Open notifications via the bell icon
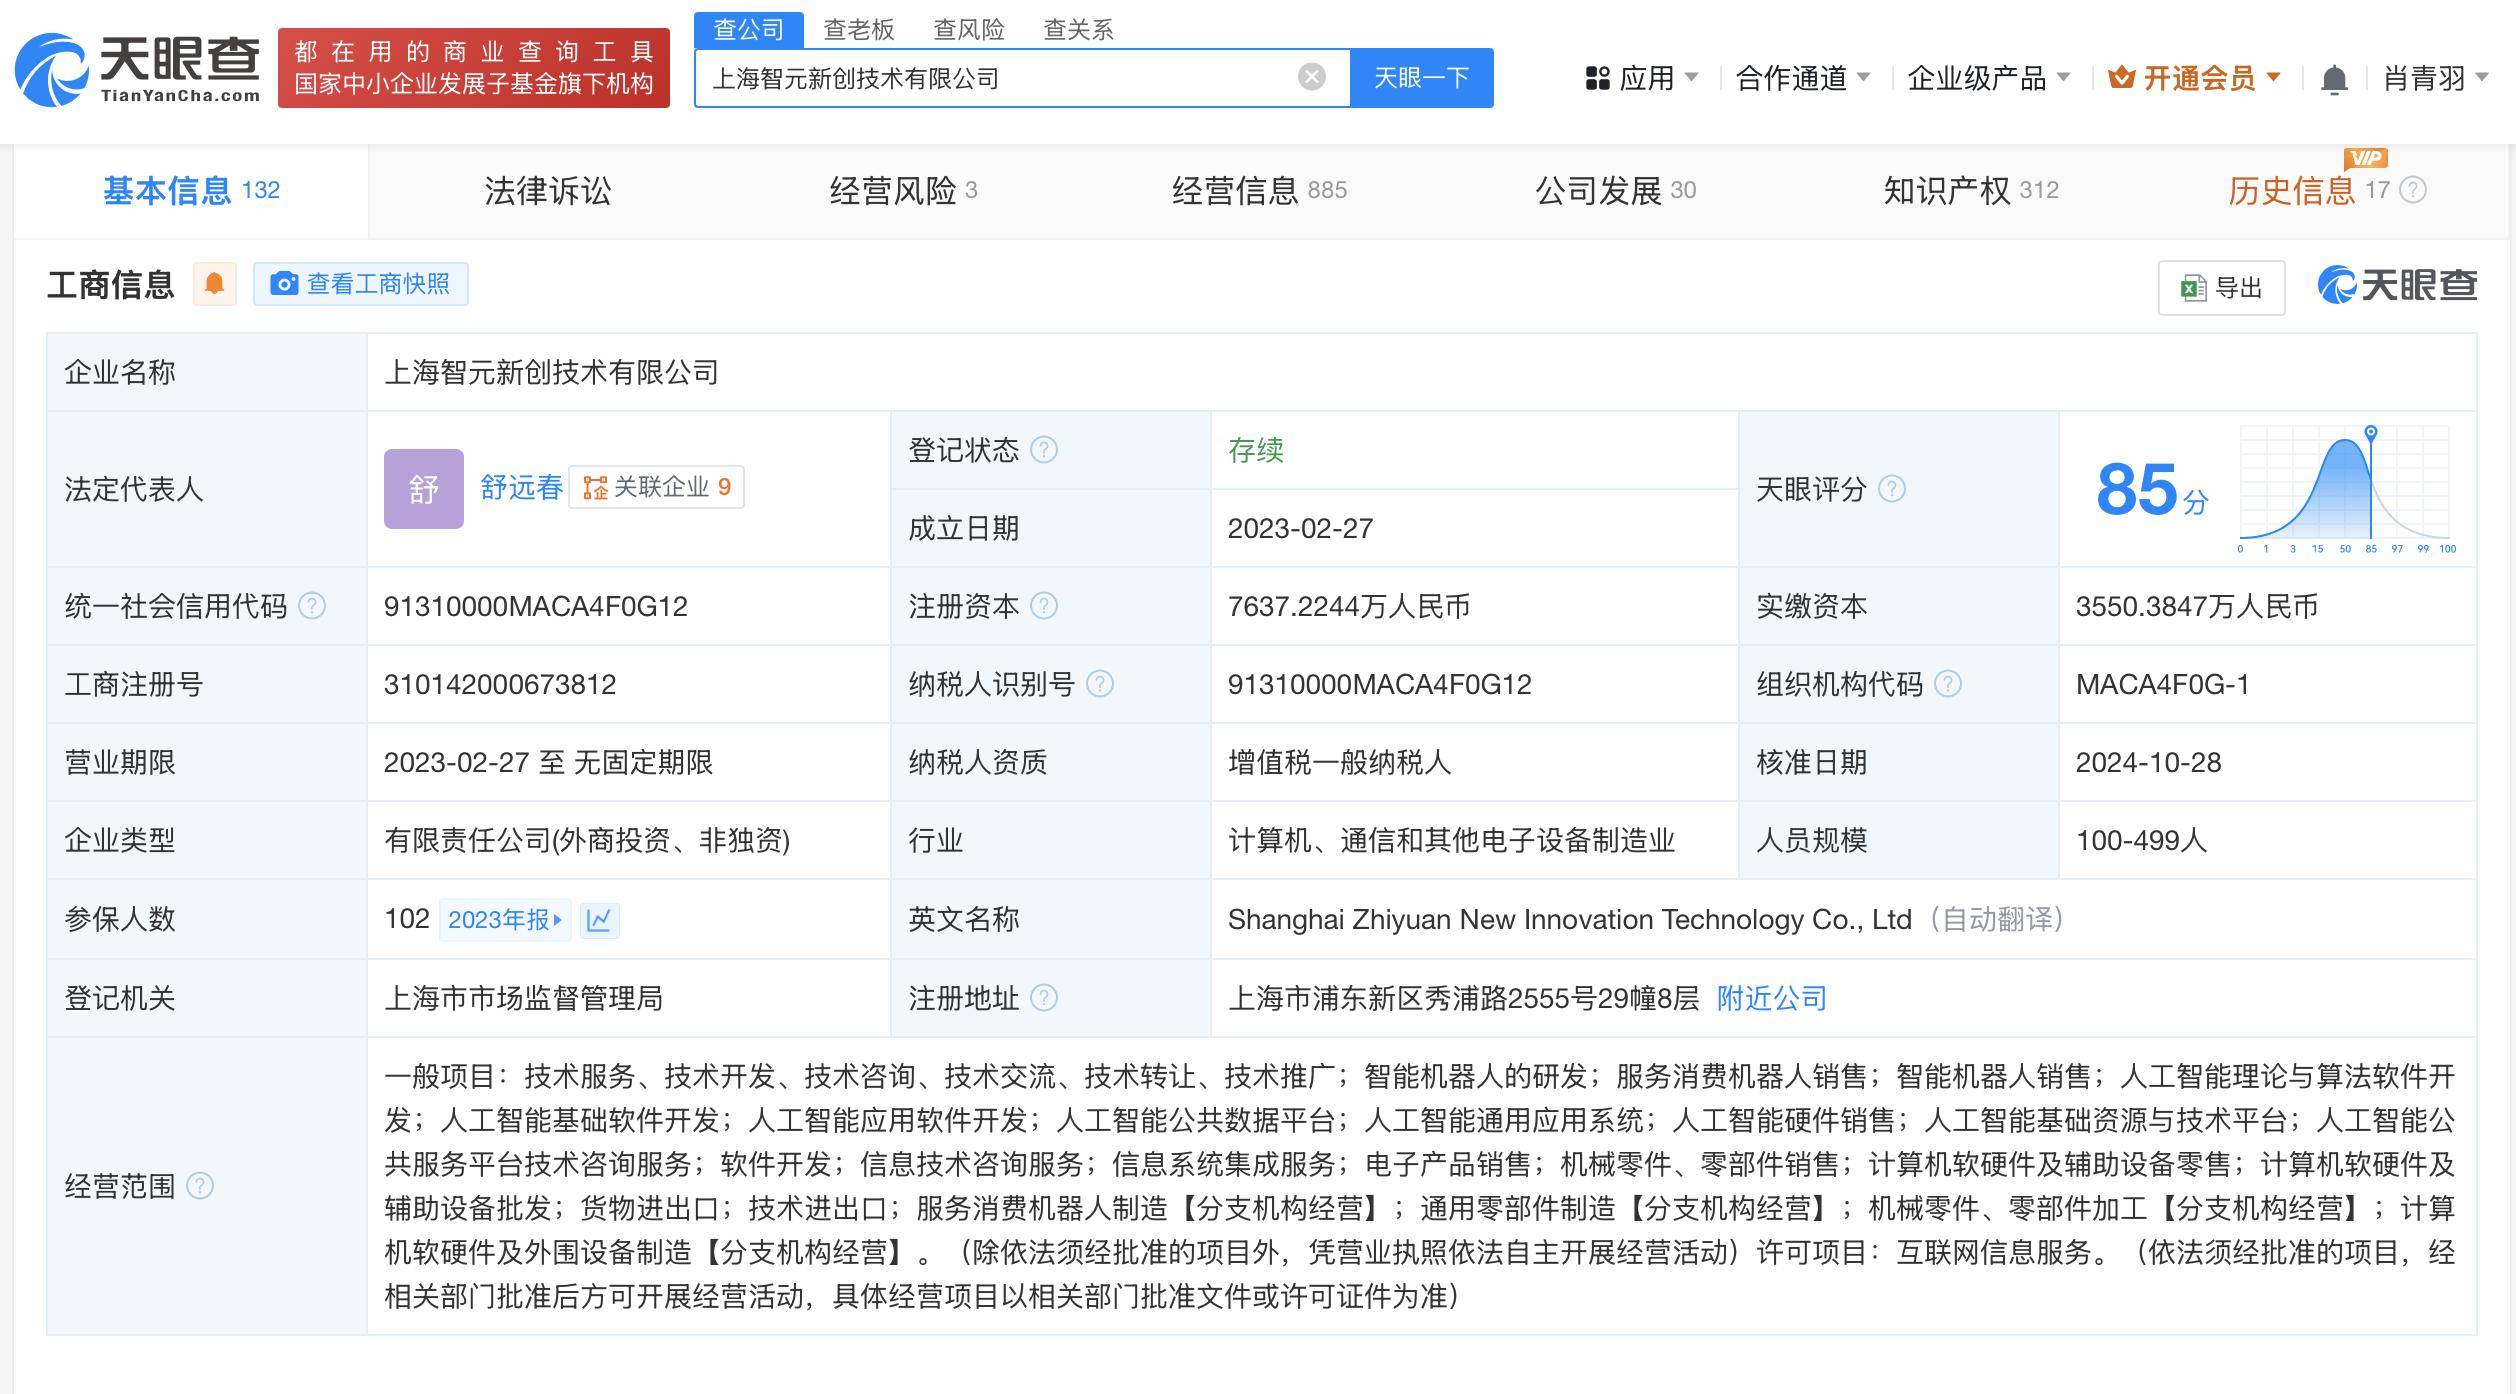The width and height of the screenshot is (2516, 1394). [x=2335, y=78]
